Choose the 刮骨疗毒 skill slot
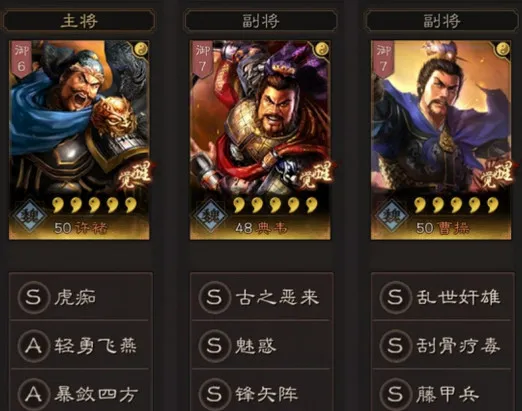The height and width of the screenshot is (411, 522). (443, 345)
